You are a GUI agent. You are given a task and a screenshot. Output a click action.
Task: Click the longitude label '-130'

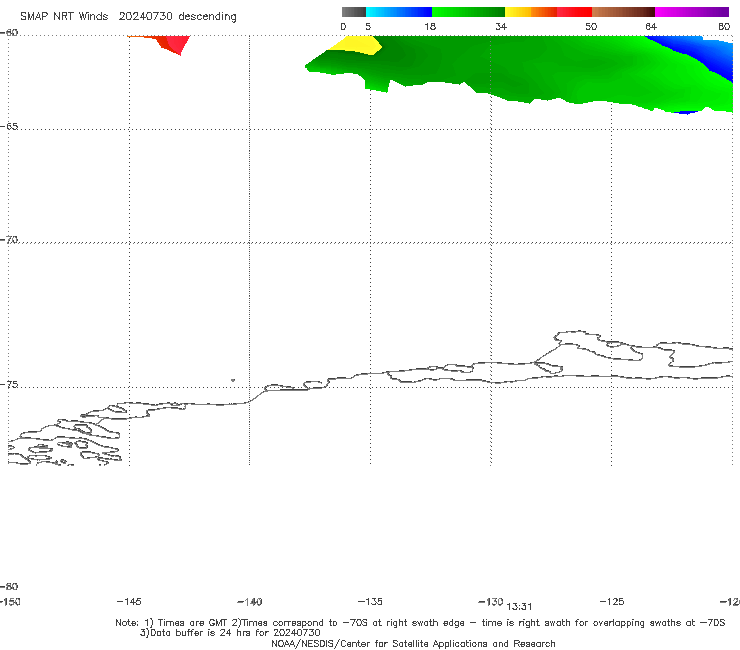[491, 601]
